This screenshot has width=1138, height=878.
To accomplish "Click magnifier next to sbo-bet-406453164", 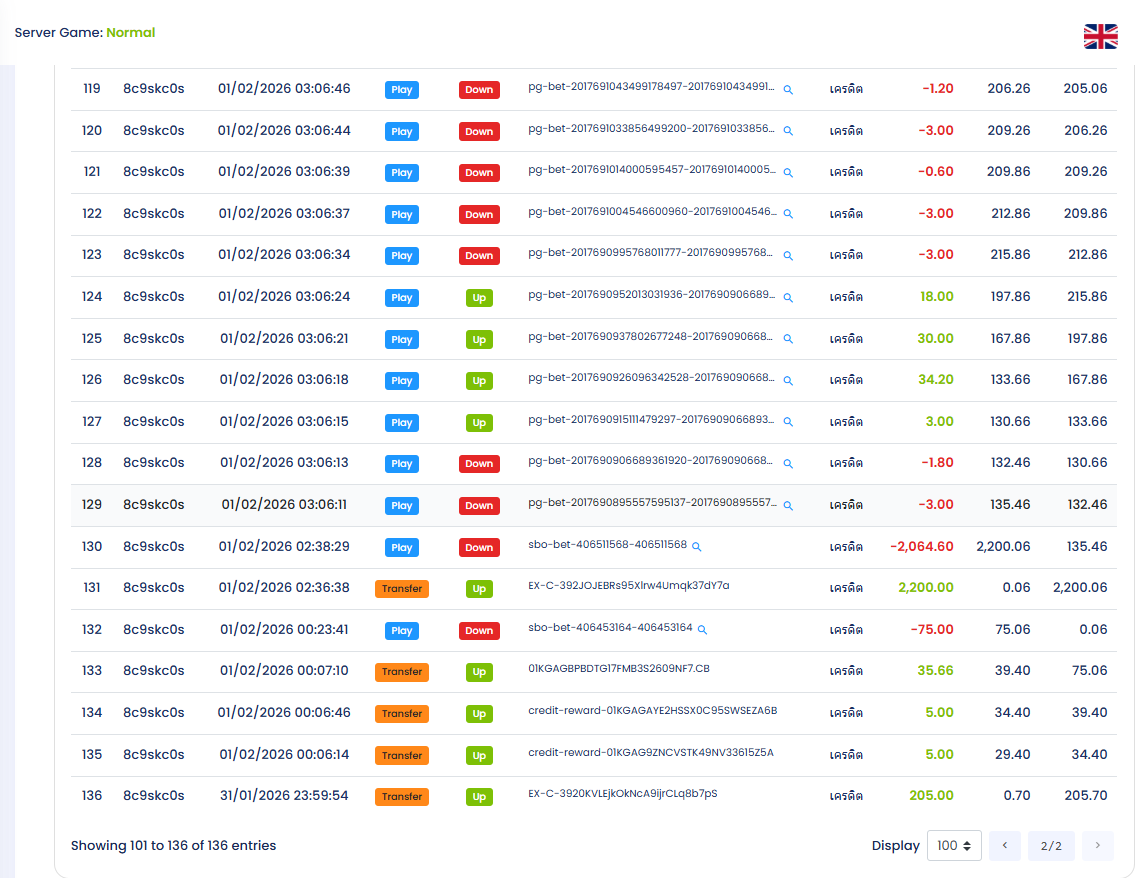I will 702,630.
